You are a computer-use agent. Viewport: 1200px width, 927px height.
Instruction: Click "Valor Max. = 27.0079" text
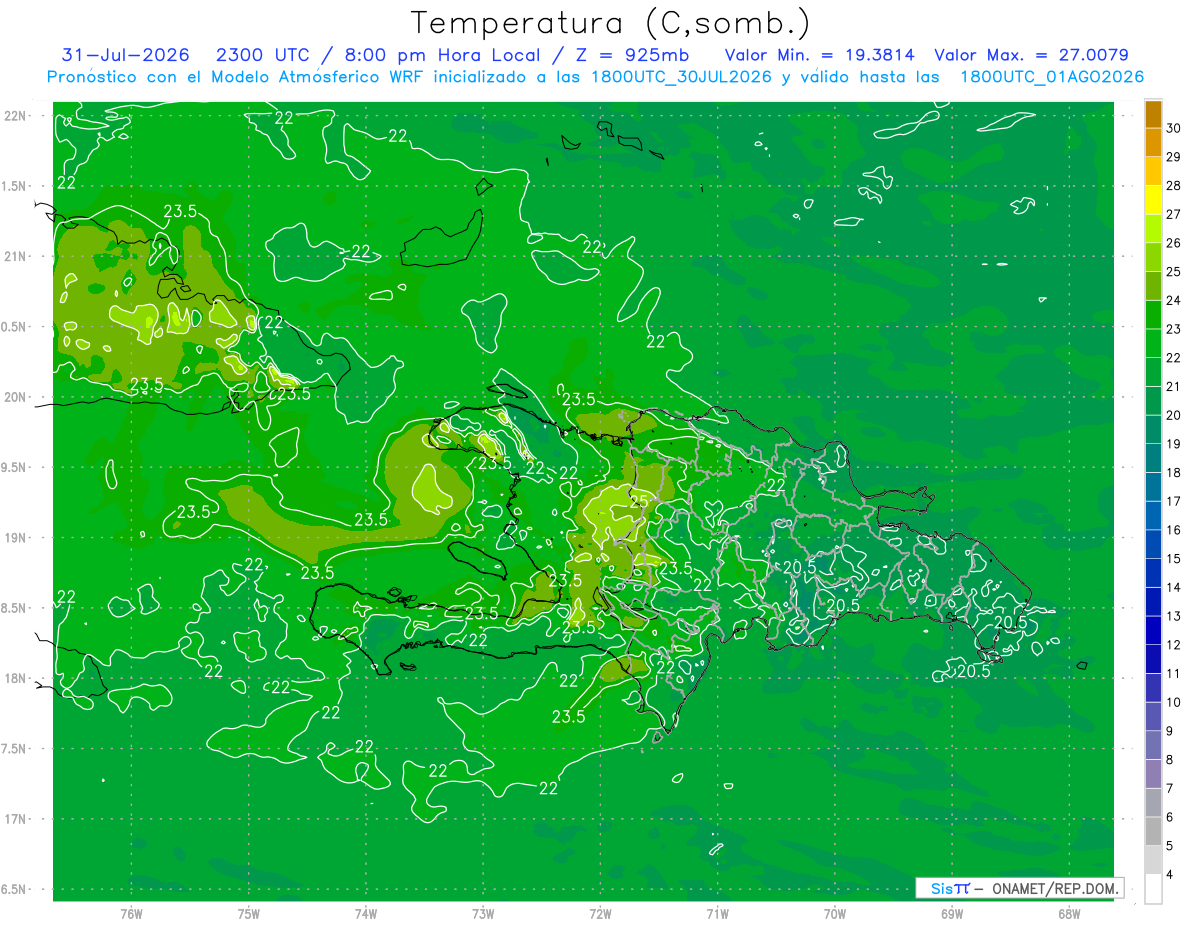click(x=1031, y=55)
